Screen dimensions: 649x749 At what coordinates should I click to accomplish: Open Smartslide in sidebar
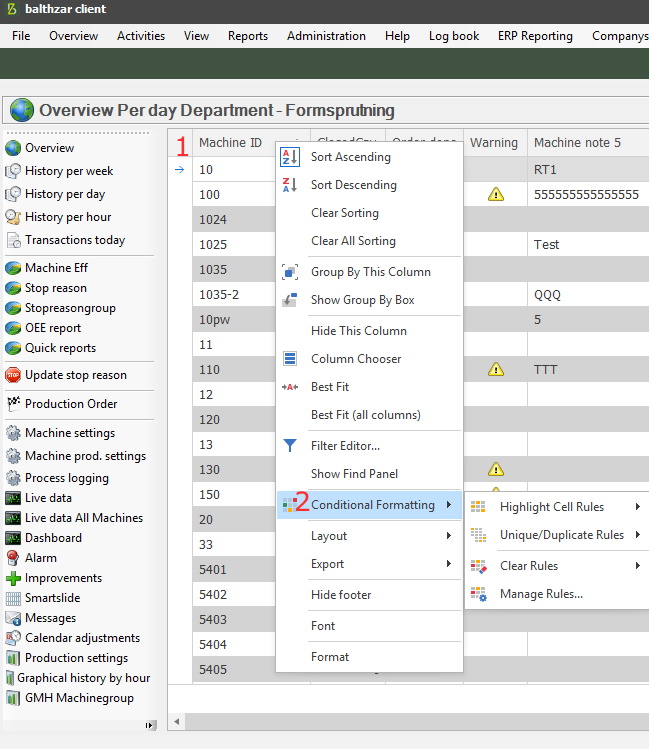click(x=53, y=598)
